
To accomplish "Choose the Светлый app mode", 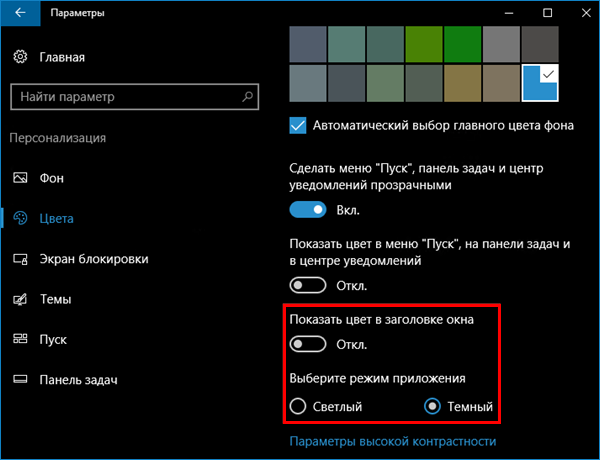I will click(298, 406).
